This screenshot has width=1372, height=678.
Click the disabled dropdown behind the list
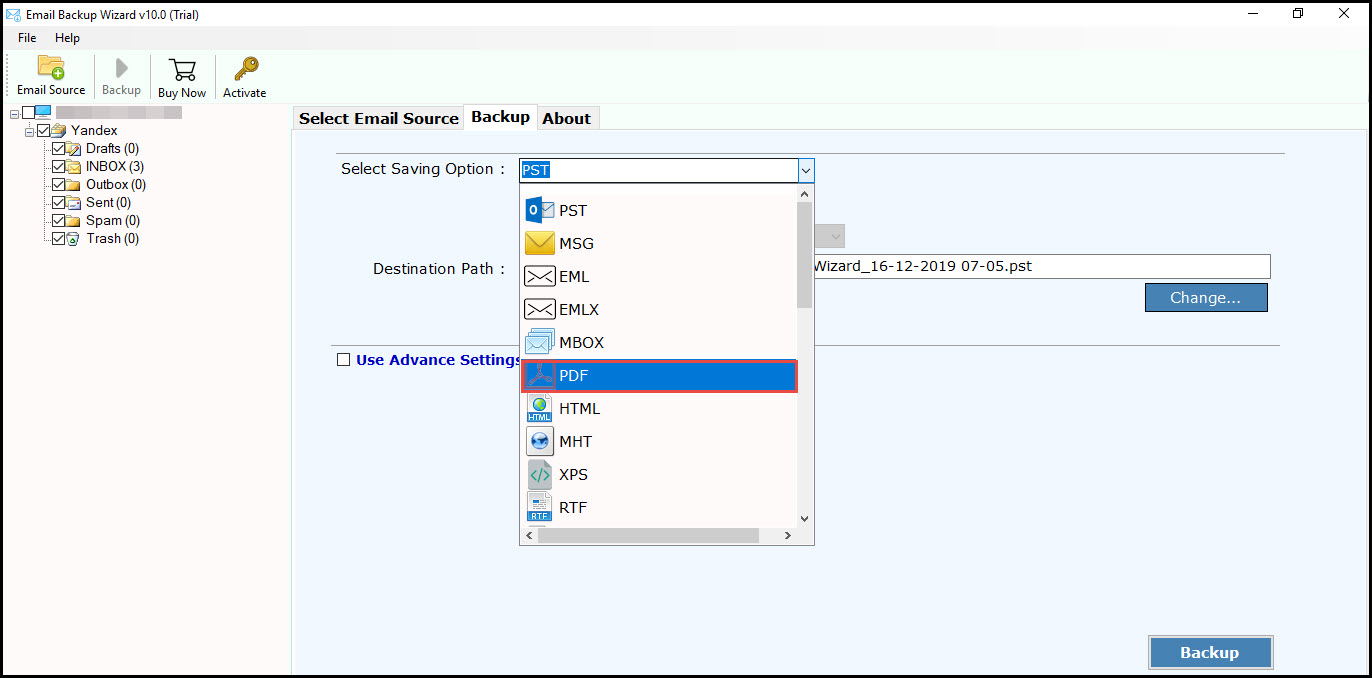tap(830, 236)
